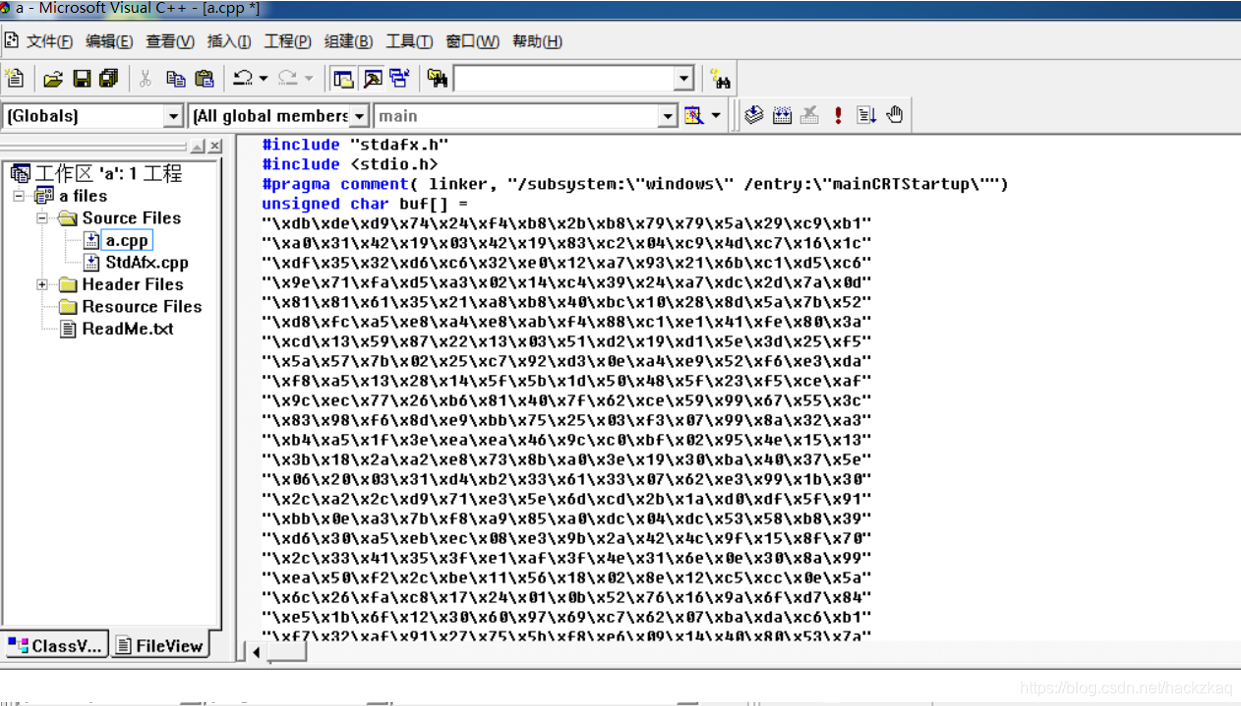The image size is (1241, 706).
Task: Click the Stop Build icon
Action: point(810,115)
